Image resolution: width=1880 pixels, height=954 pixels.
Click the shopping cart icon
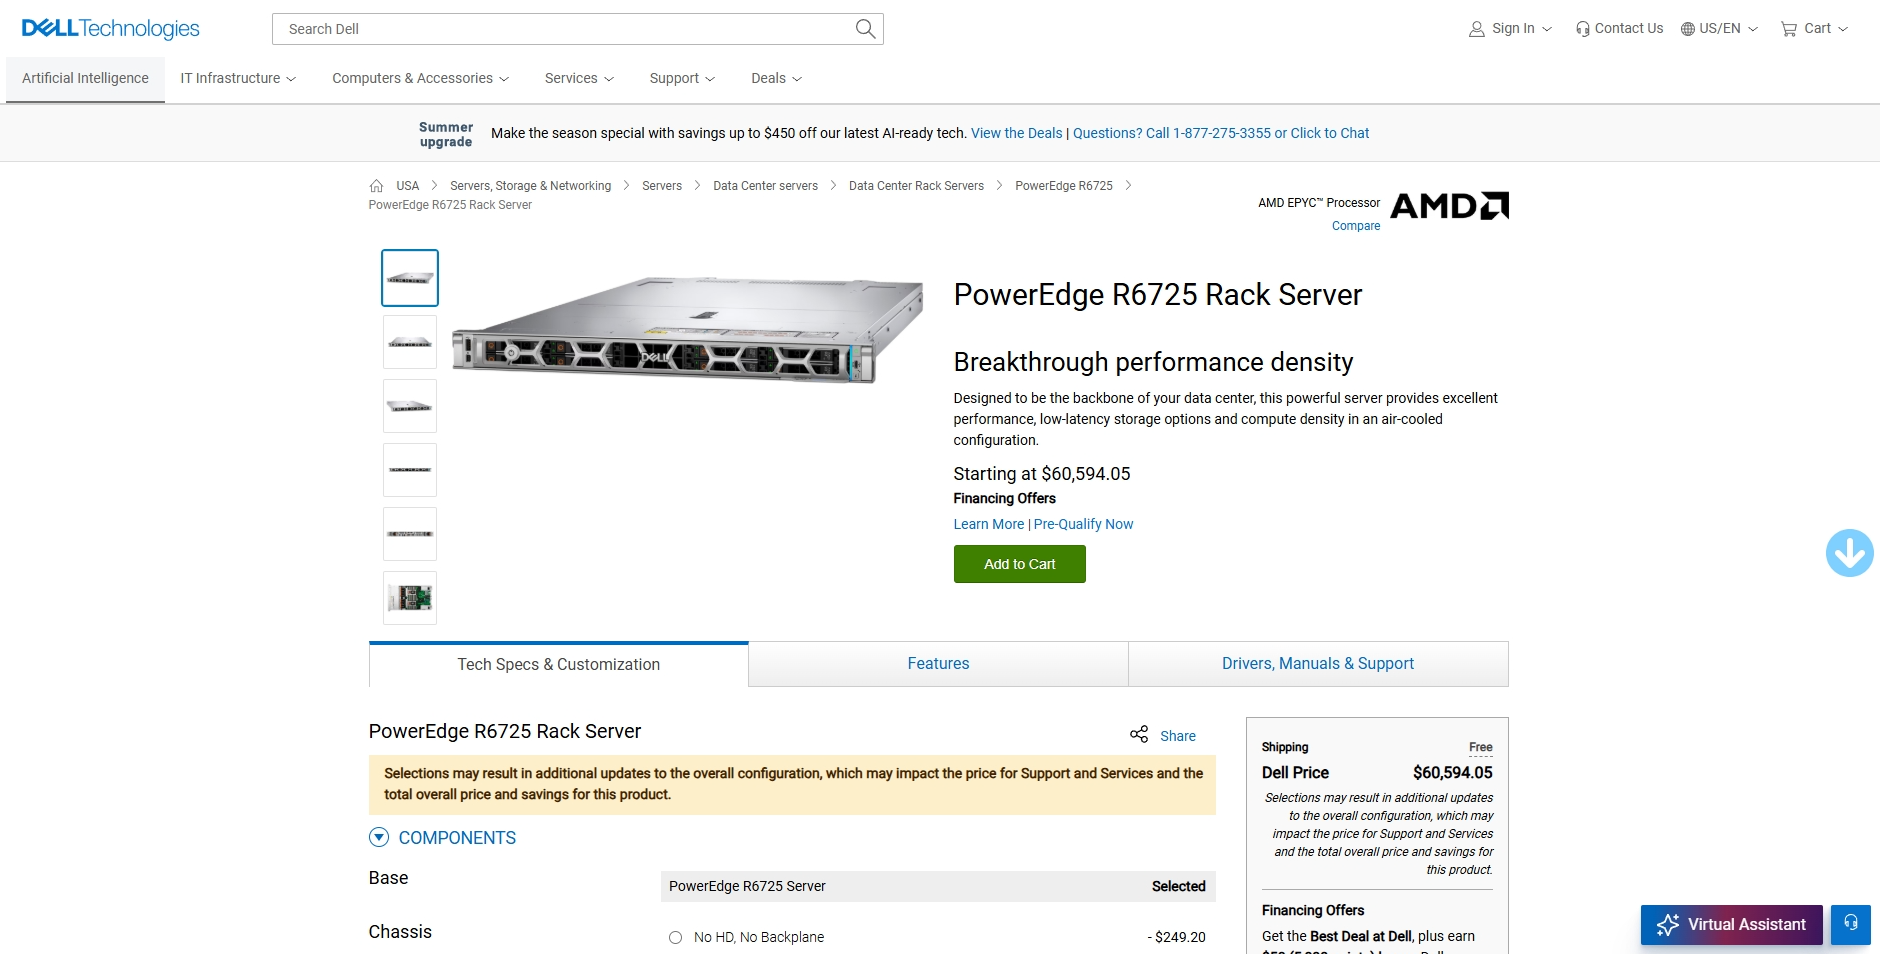[1789, 29]
